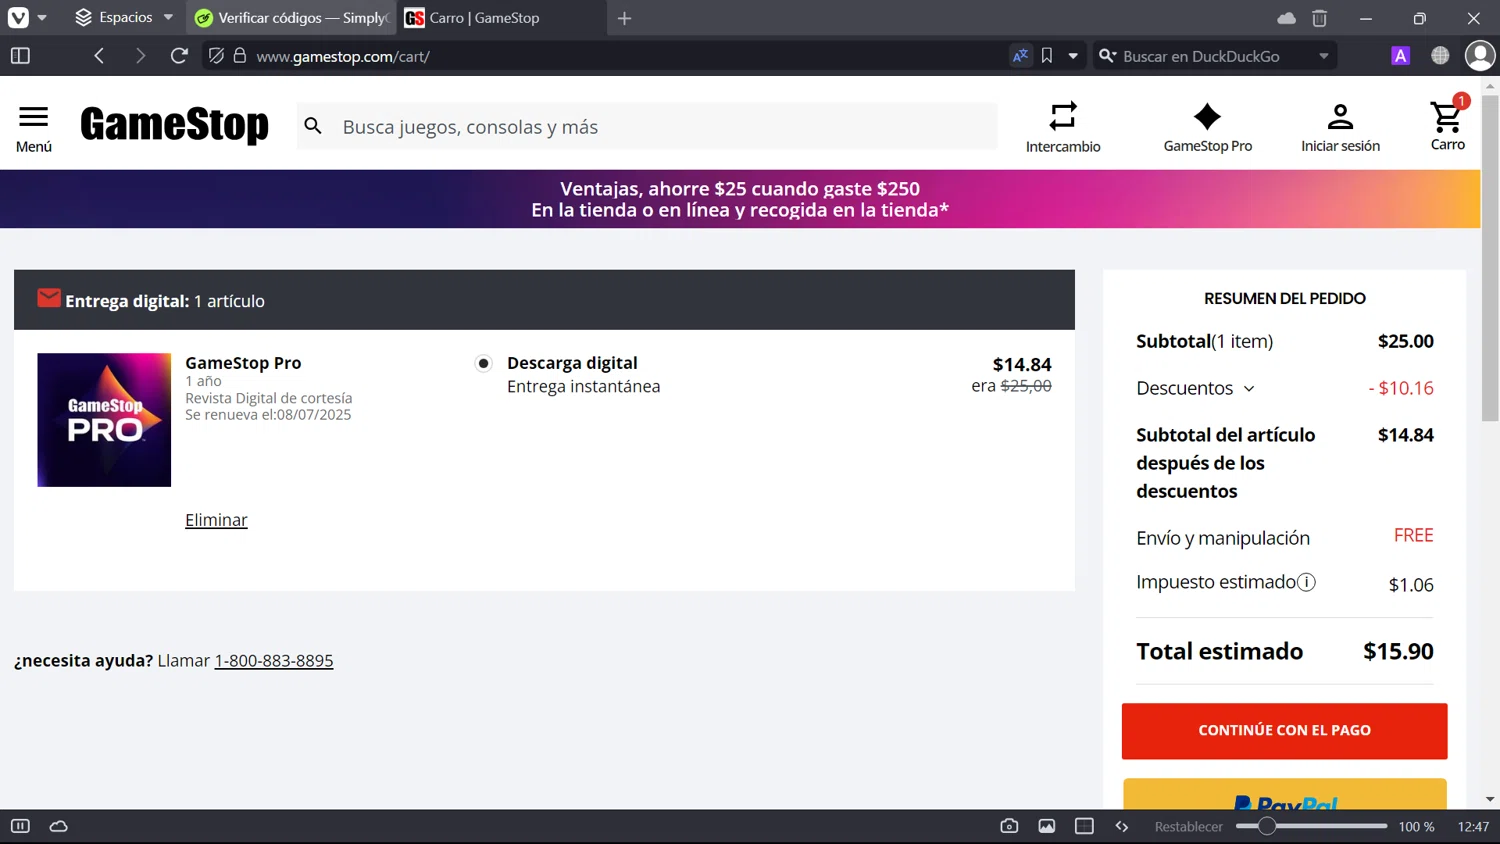Toggle images display in status bar
Viewport: 1500px width, 844px height.
tap(1047, 826)
